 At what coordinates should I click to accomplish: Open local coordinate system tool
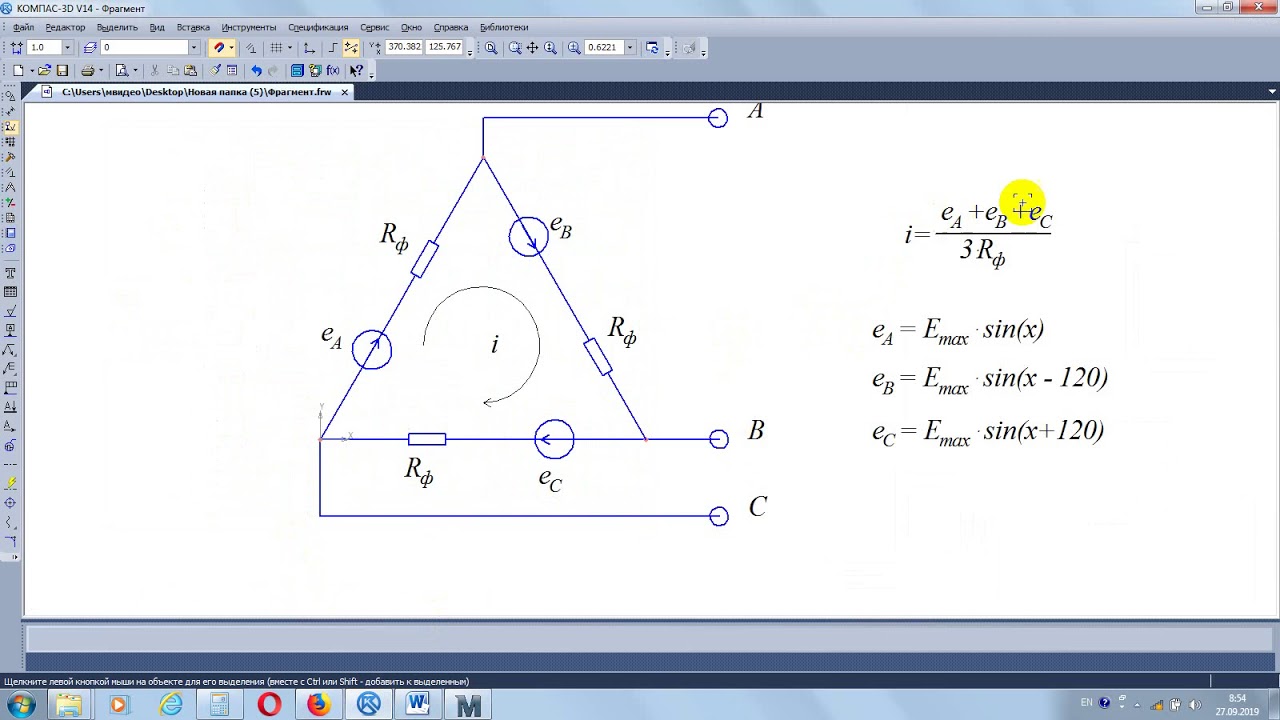tap(309, 47)
